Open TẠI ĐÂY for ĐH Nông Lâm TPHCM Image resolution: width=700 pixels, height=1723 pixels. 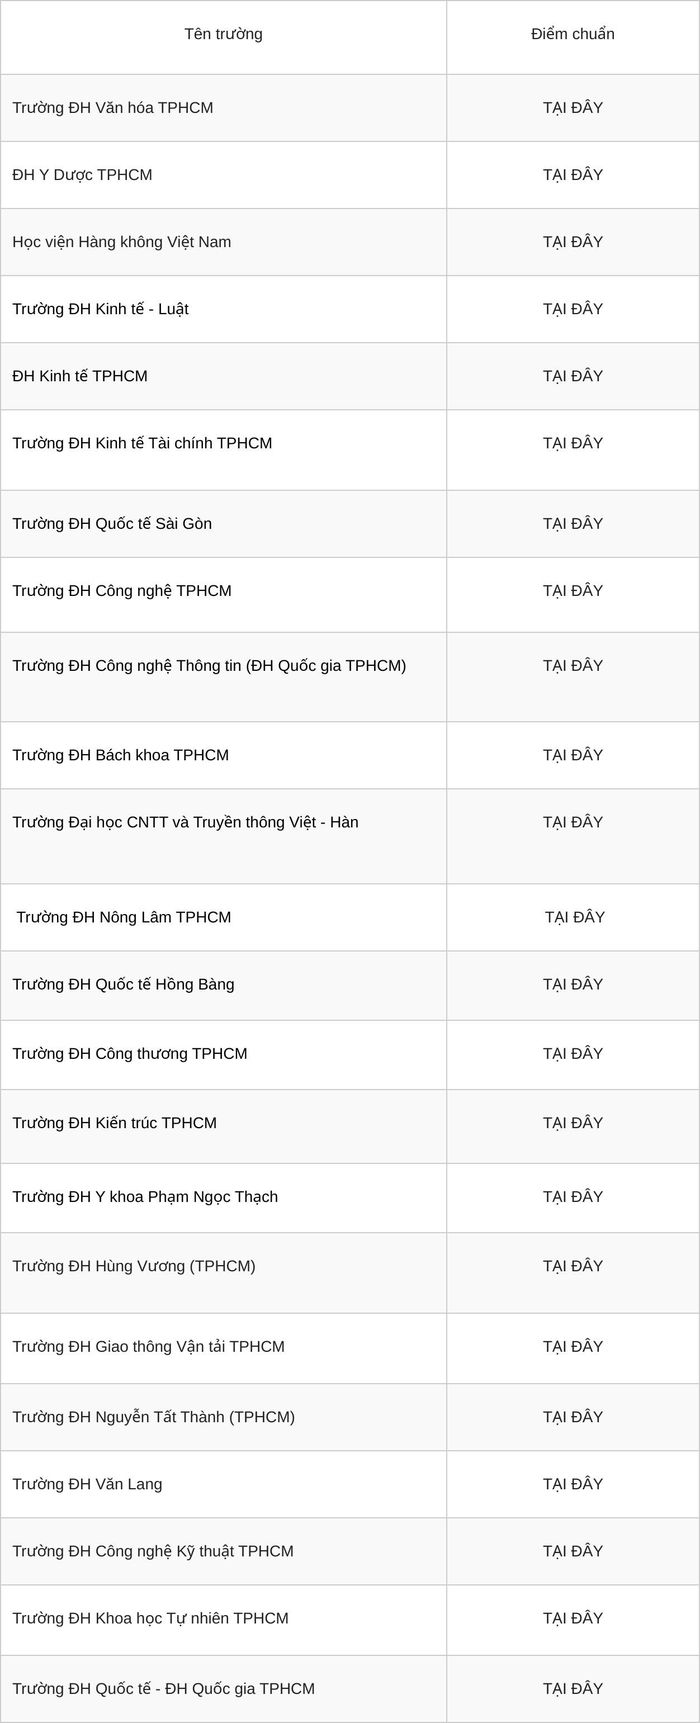tap(575, 917)
